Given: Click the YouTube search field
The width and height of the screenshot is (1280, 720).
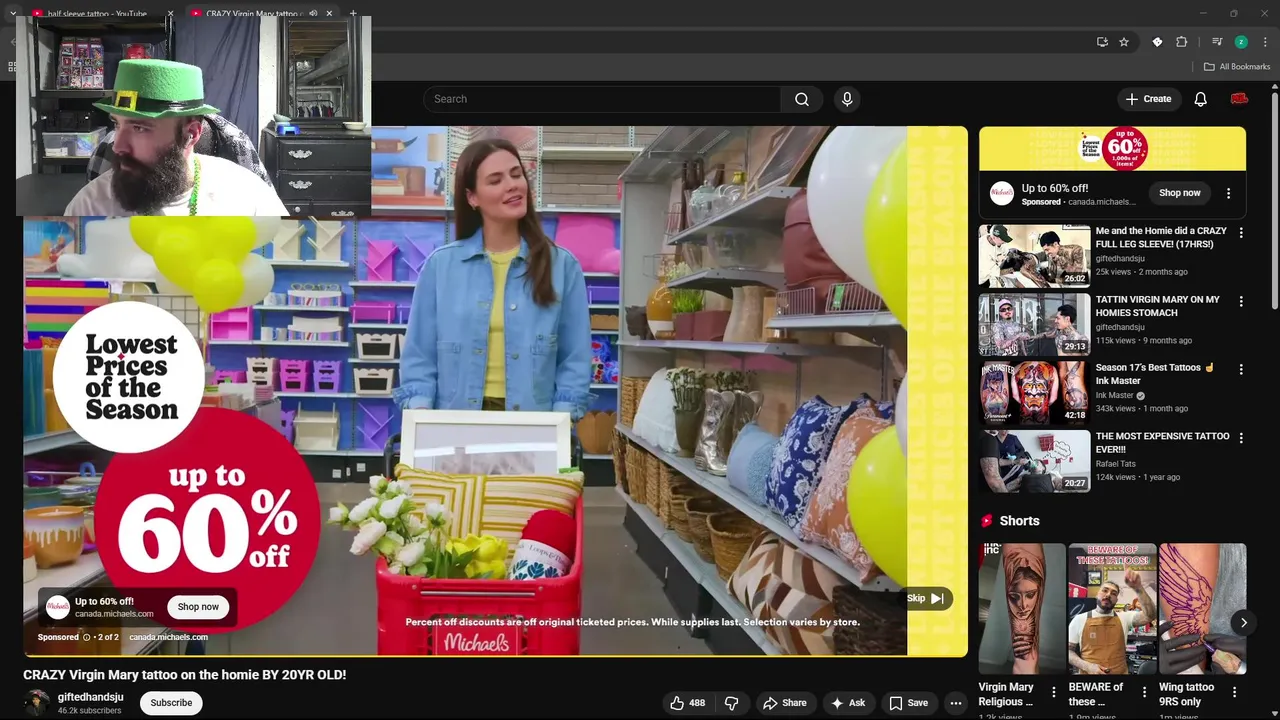Looking at the screenshot, I should coord(602,99).
